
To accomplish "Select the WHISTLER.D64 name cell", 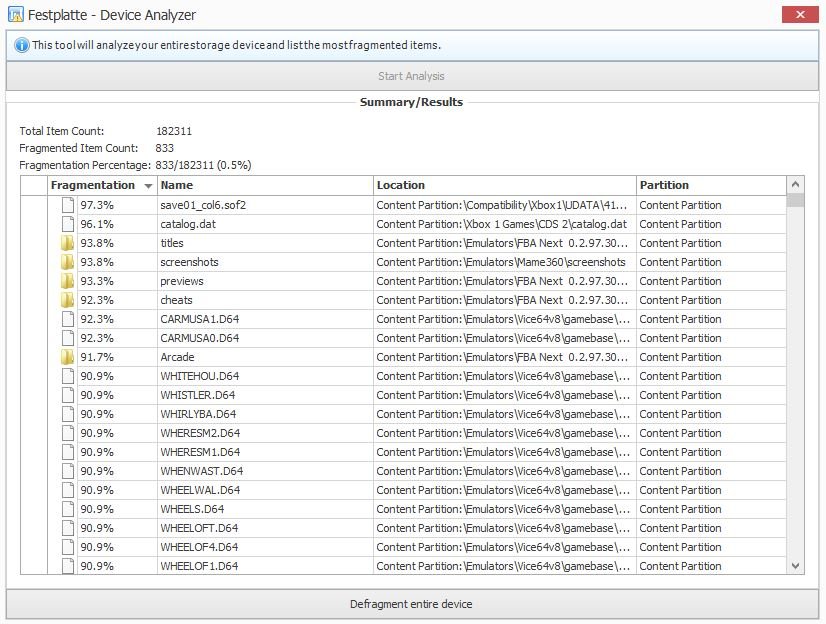I will [265, 395].
